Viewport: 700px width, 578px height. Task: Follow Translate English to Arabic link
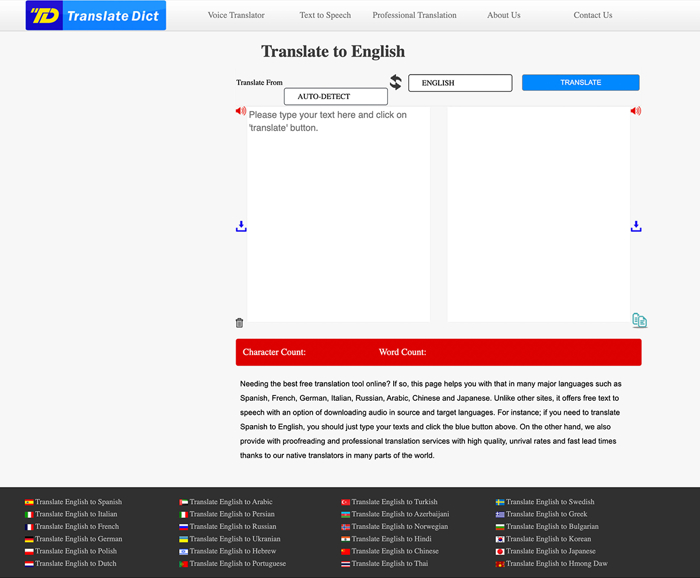click(230, 502)
